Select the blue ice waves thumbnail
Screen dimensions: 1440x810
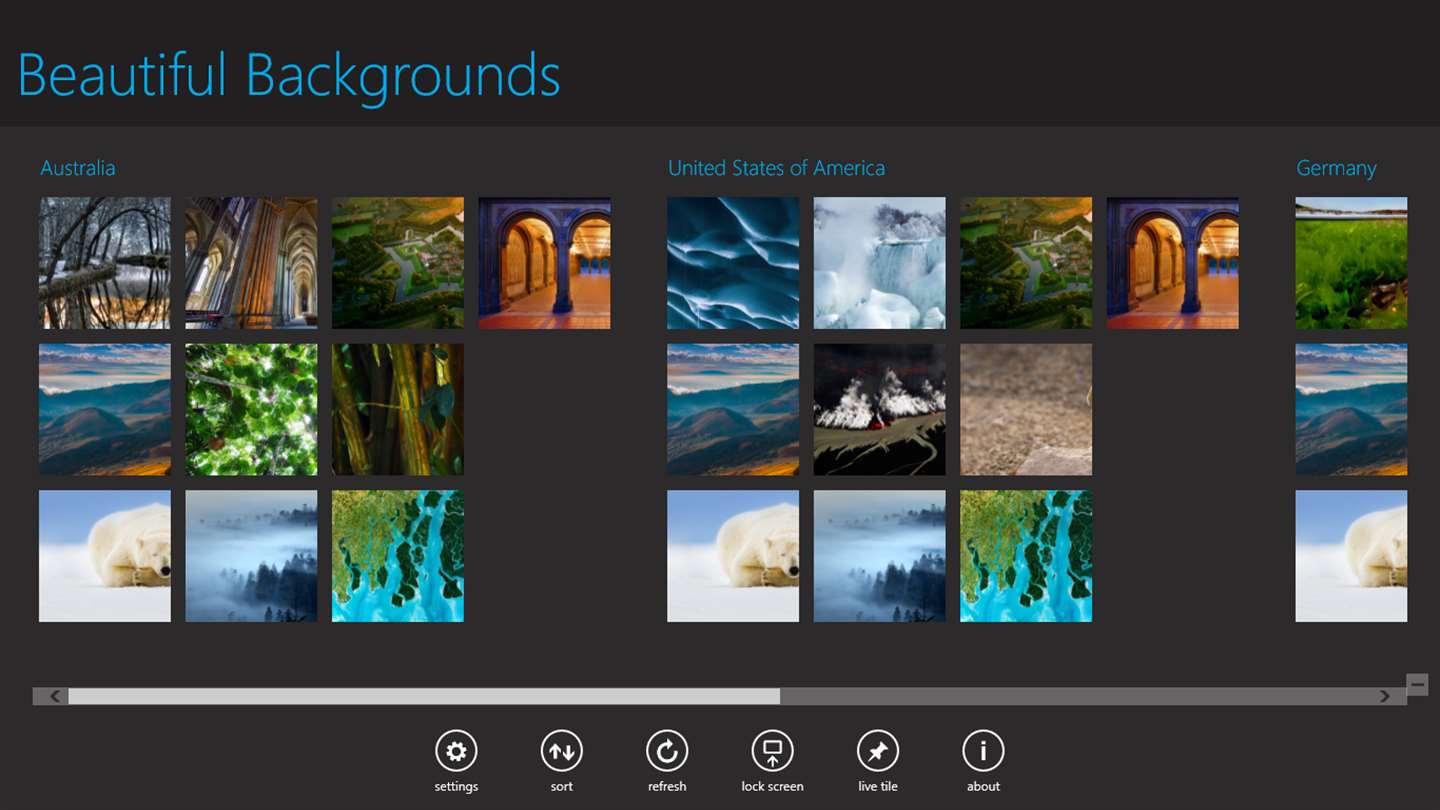(733, 263)
